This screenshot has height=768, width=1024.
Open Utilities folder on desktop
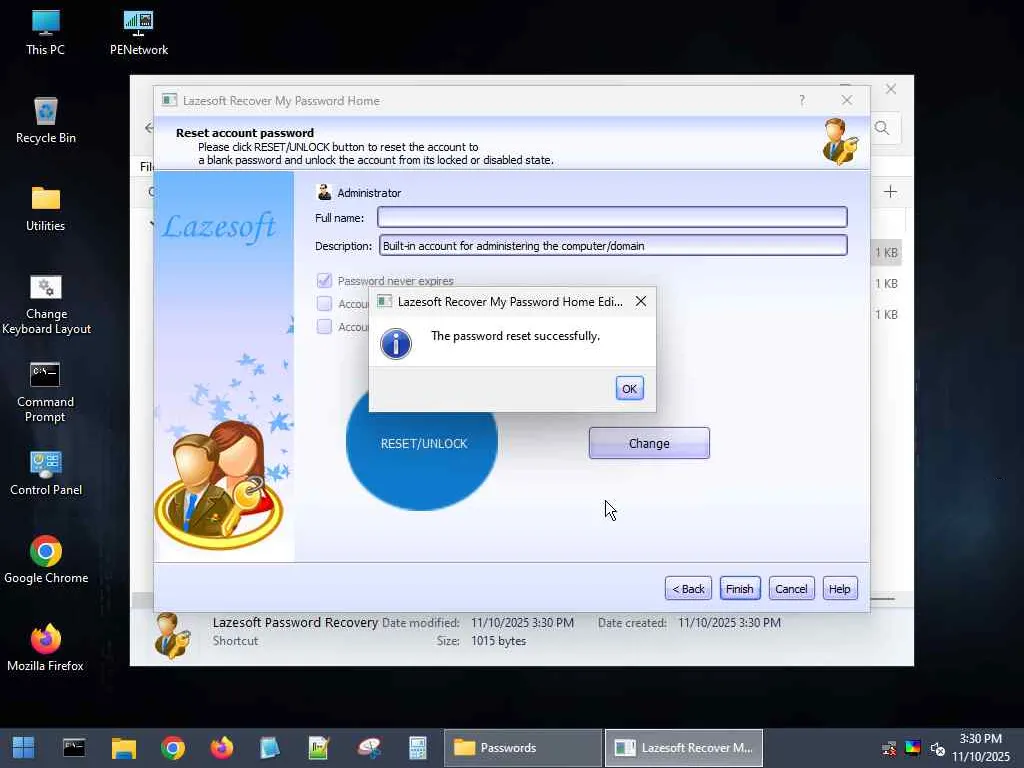(46, 209)
